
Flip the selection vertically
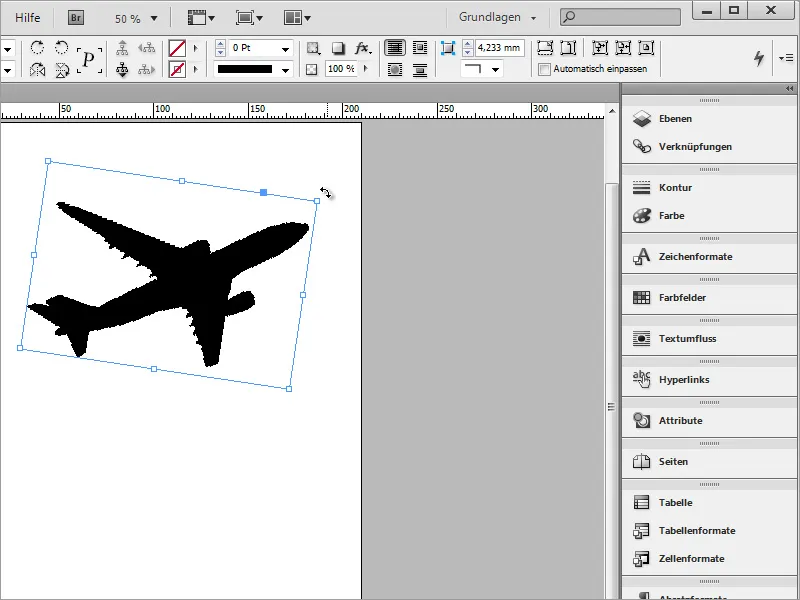(61, 69)
